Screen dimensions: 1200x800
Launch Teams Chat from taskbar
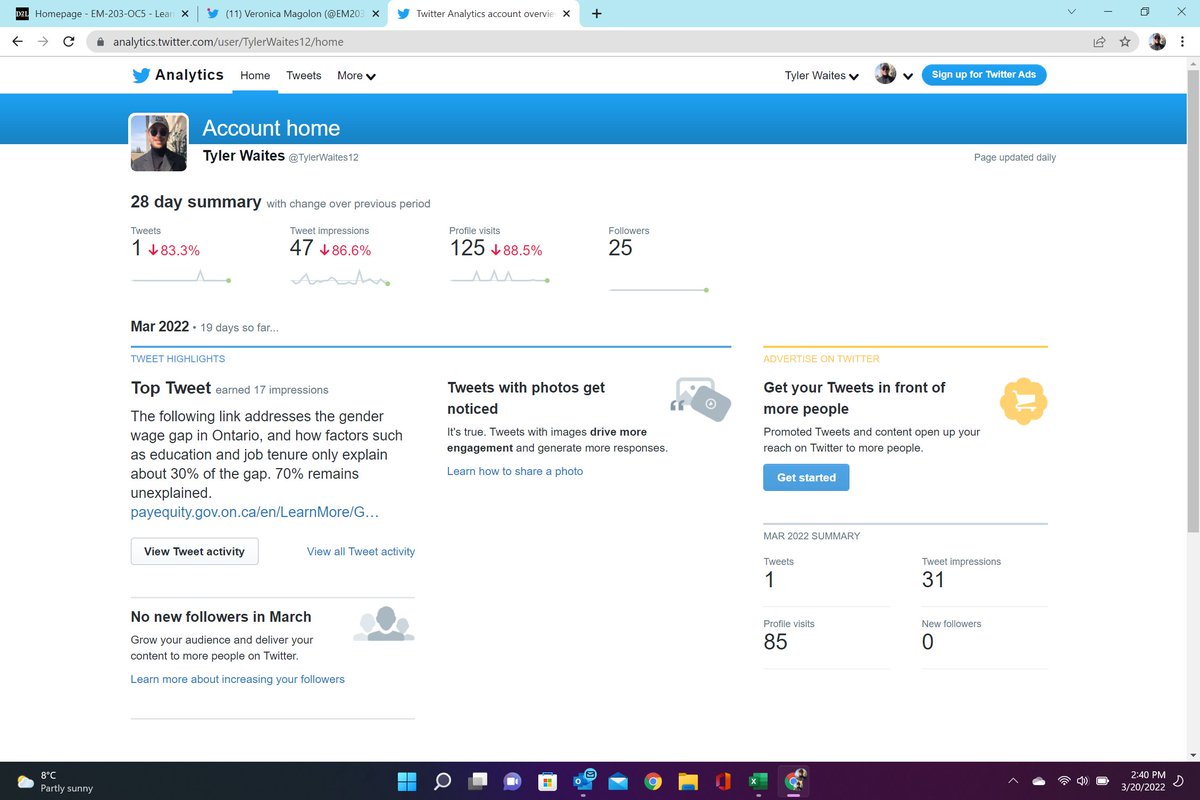click(x=512, y=780)
